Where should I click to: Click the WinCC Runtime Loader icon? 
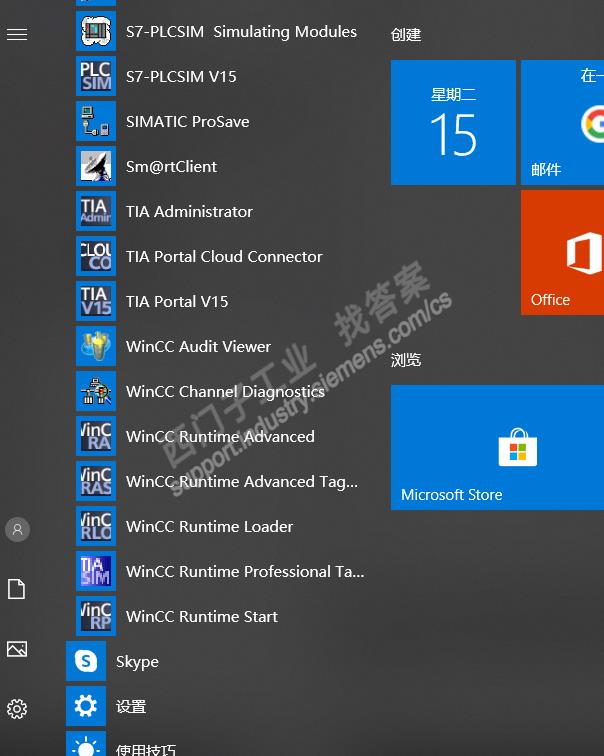click(x=96, y=526)
